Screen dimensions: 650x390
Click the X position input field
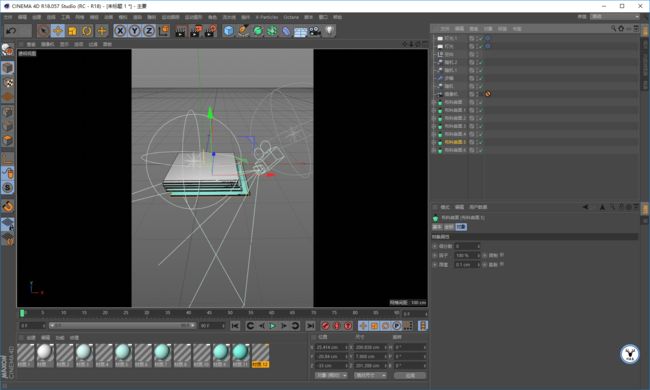pos(331,347)
